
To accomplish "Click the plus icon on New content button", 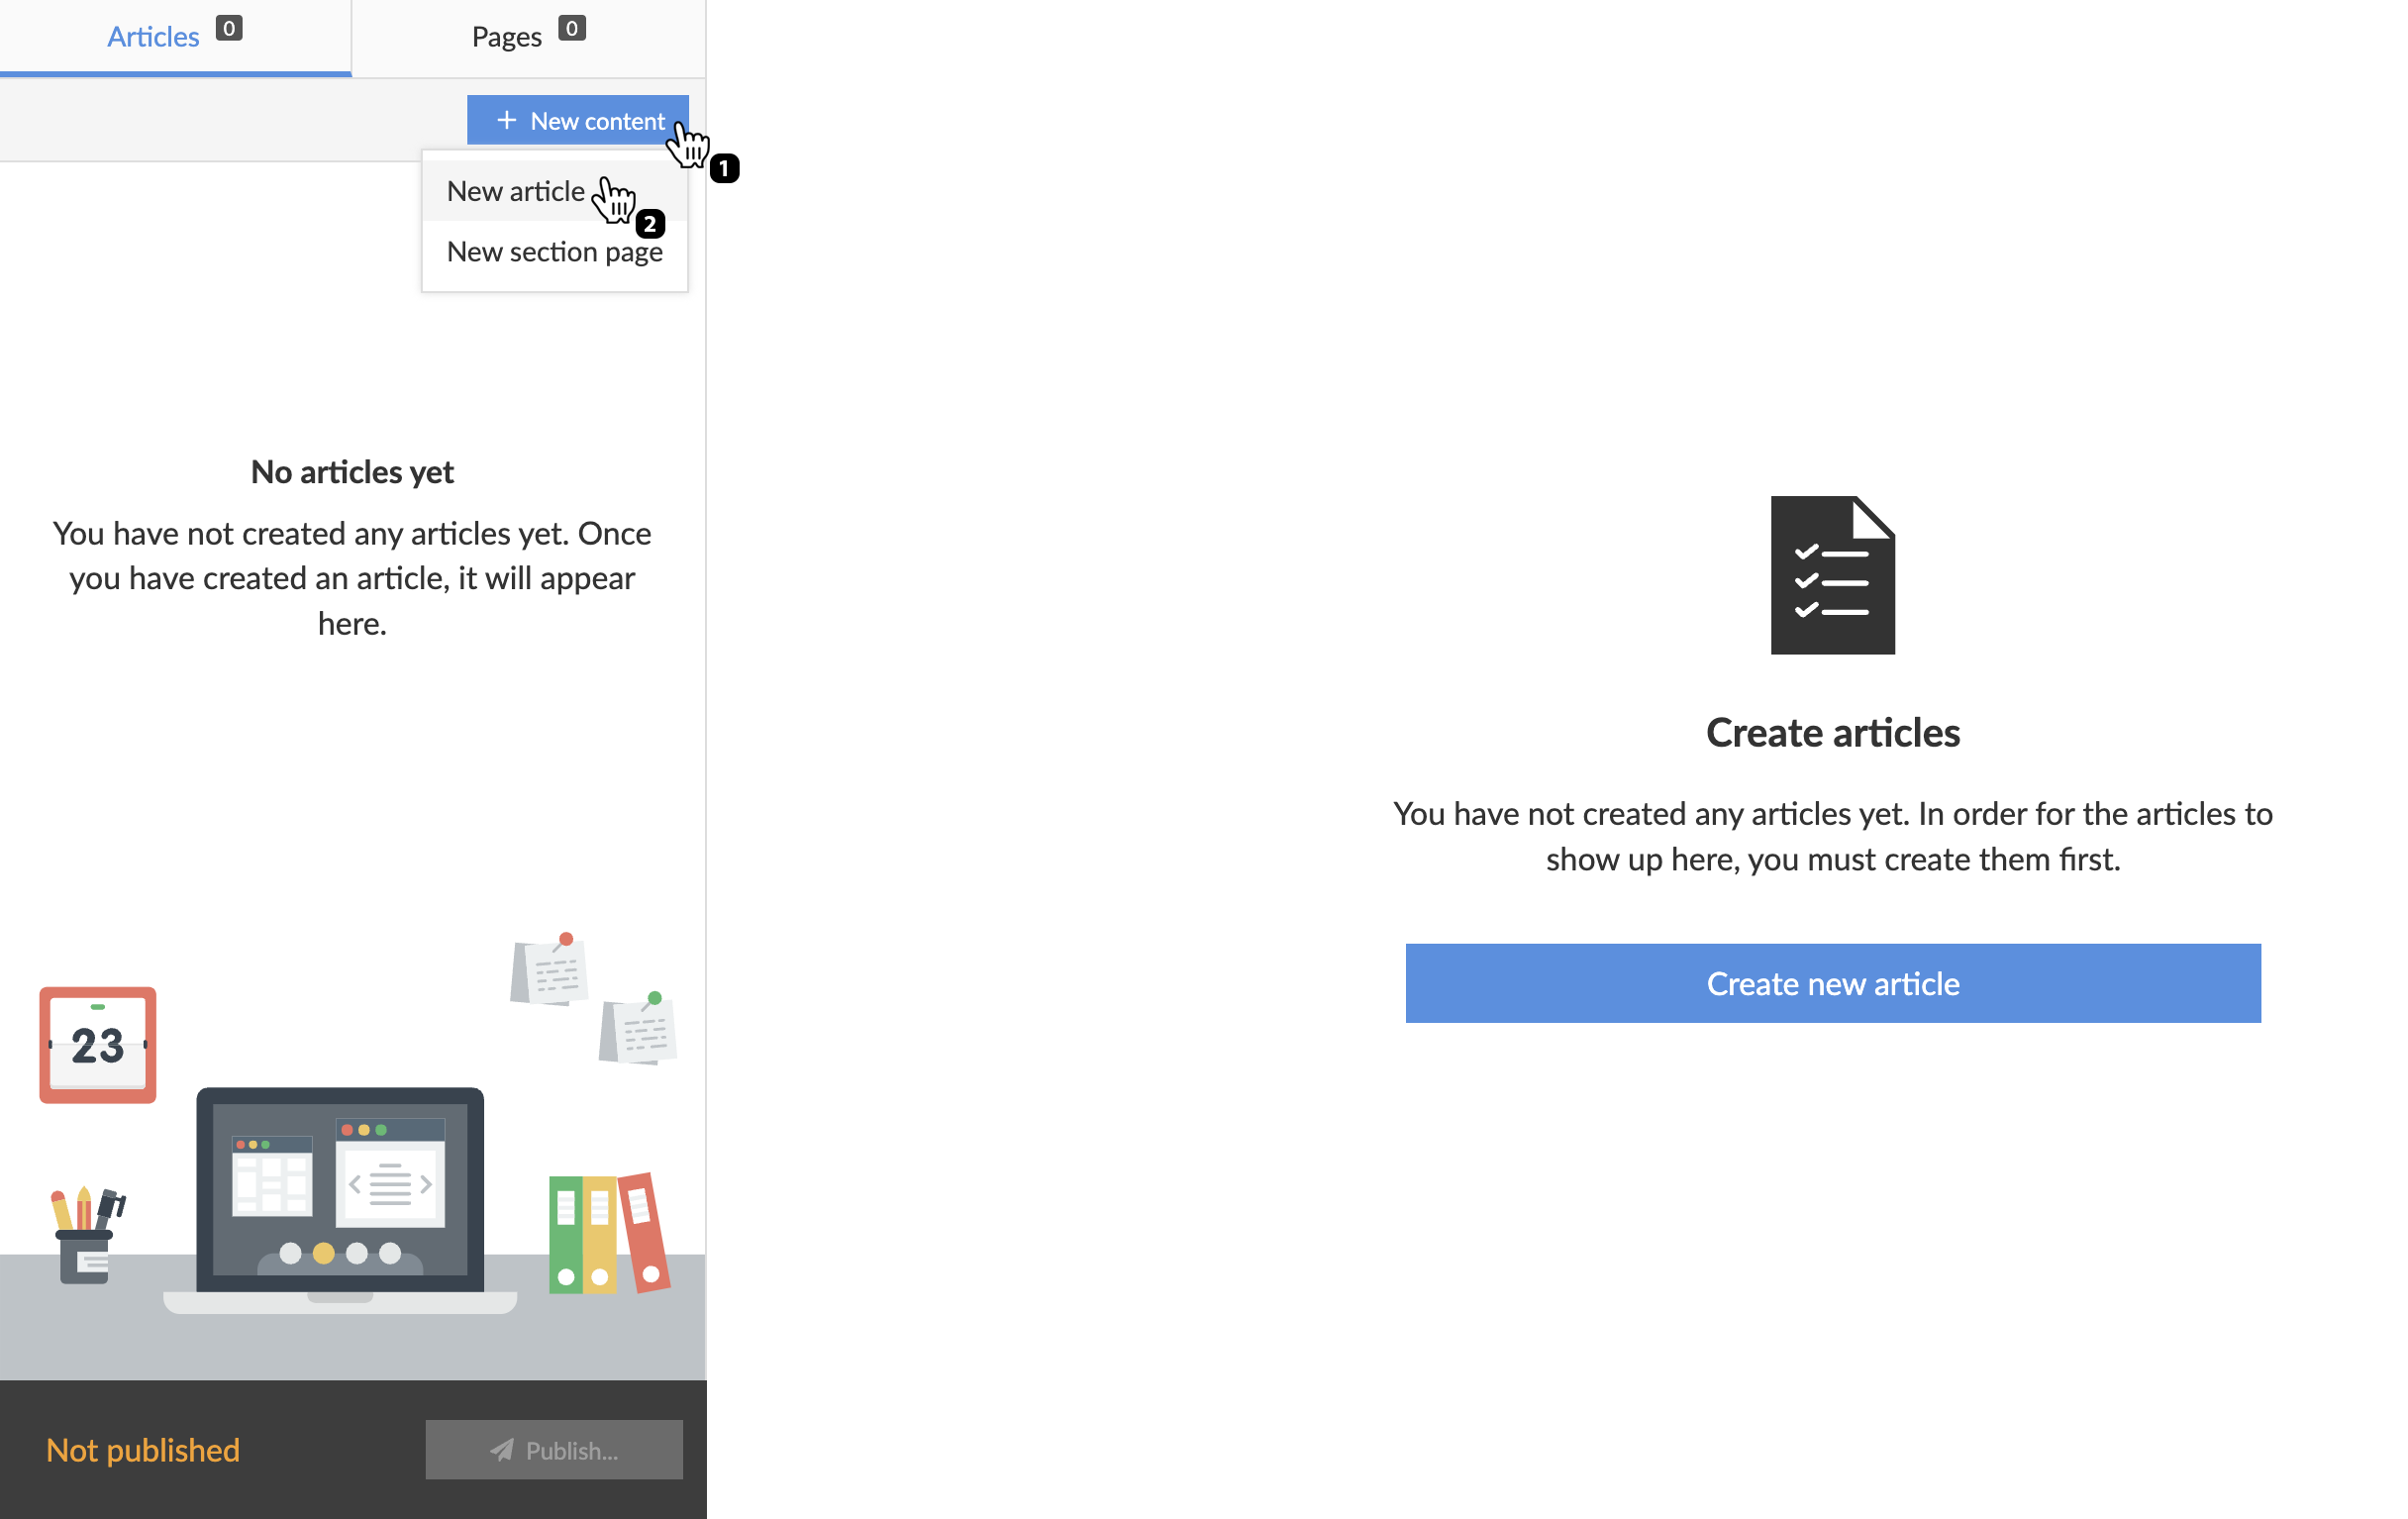I will pos(505,119).
